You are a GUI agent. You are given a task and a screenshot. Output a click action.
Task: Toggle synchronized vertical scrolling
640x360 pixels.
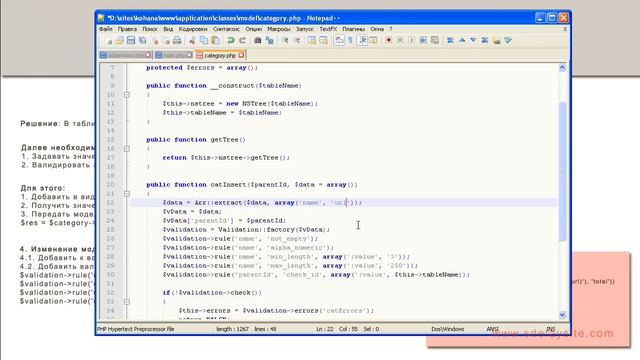coord(312,40)
